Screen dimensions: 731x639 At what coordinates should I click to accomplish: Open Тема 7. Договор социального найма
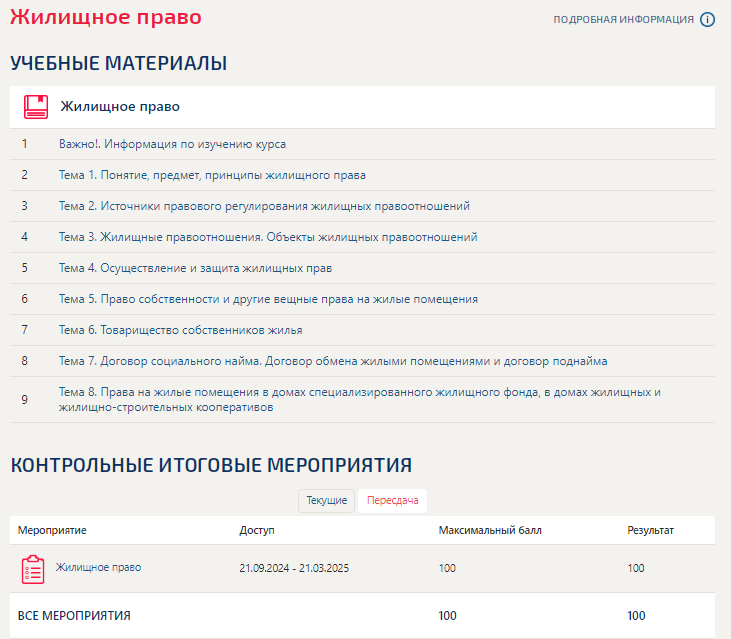point(333,361)
